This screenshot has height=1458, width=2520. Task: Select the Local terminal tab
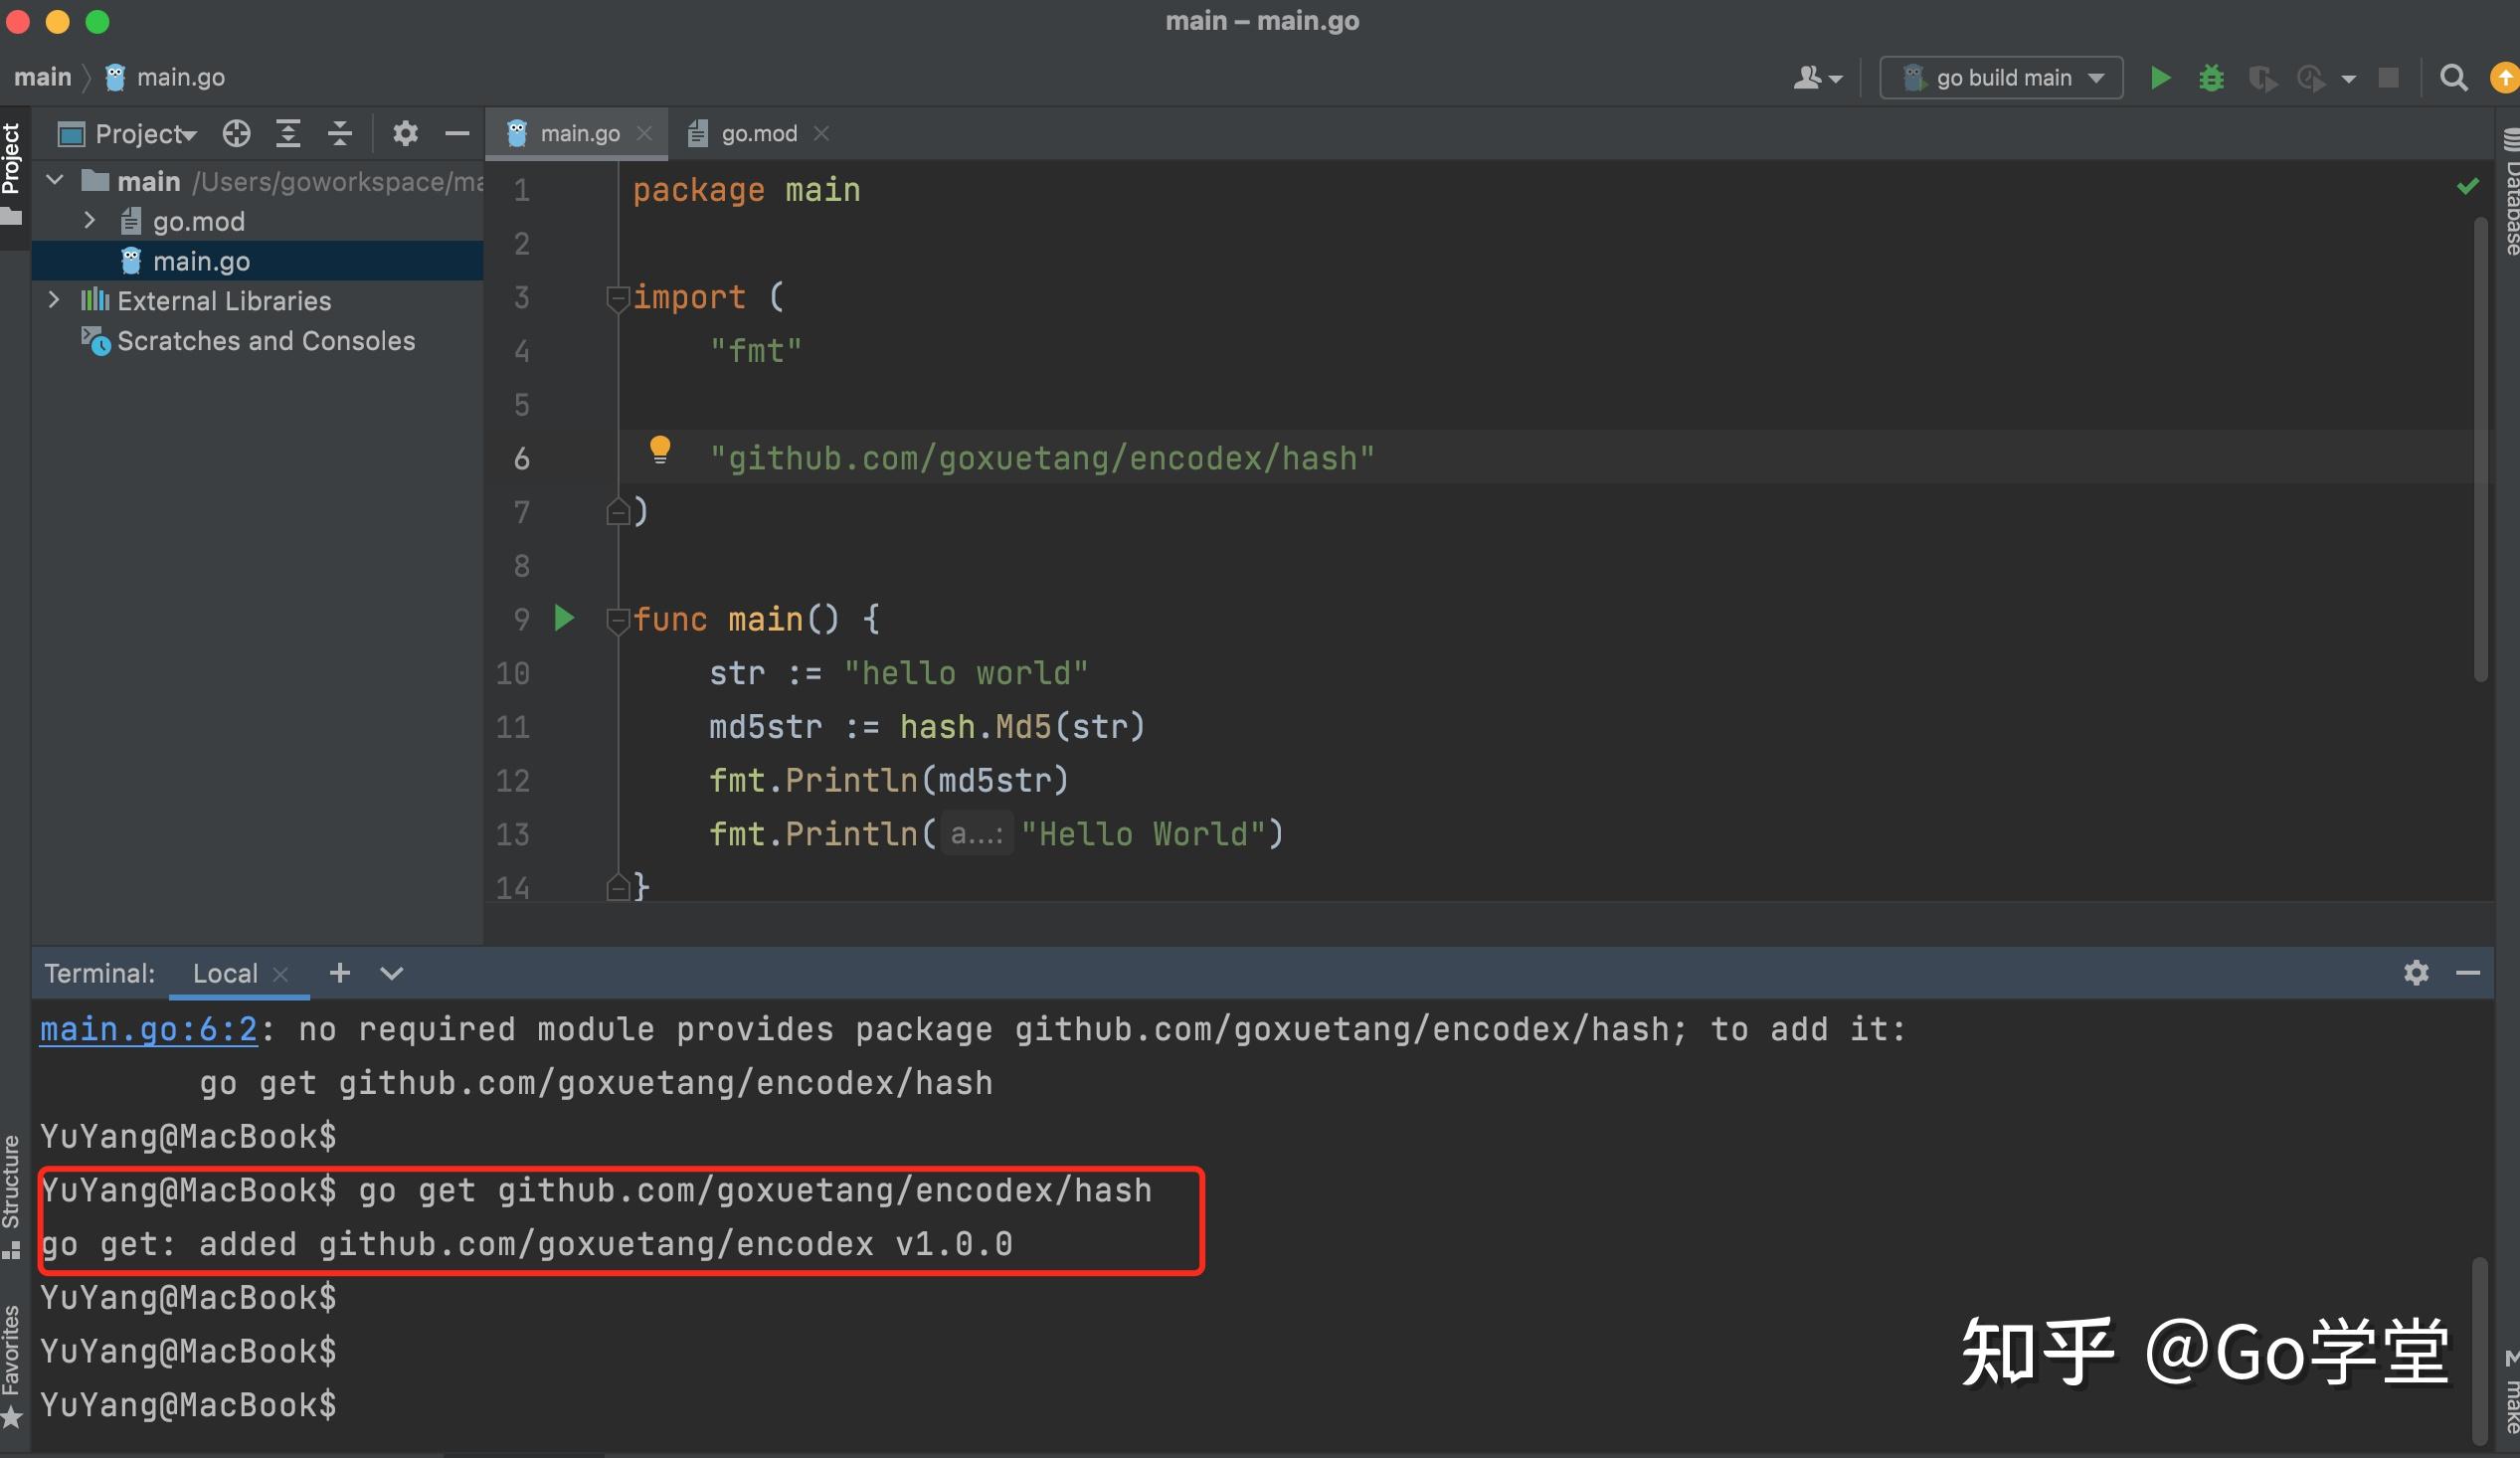225,973
